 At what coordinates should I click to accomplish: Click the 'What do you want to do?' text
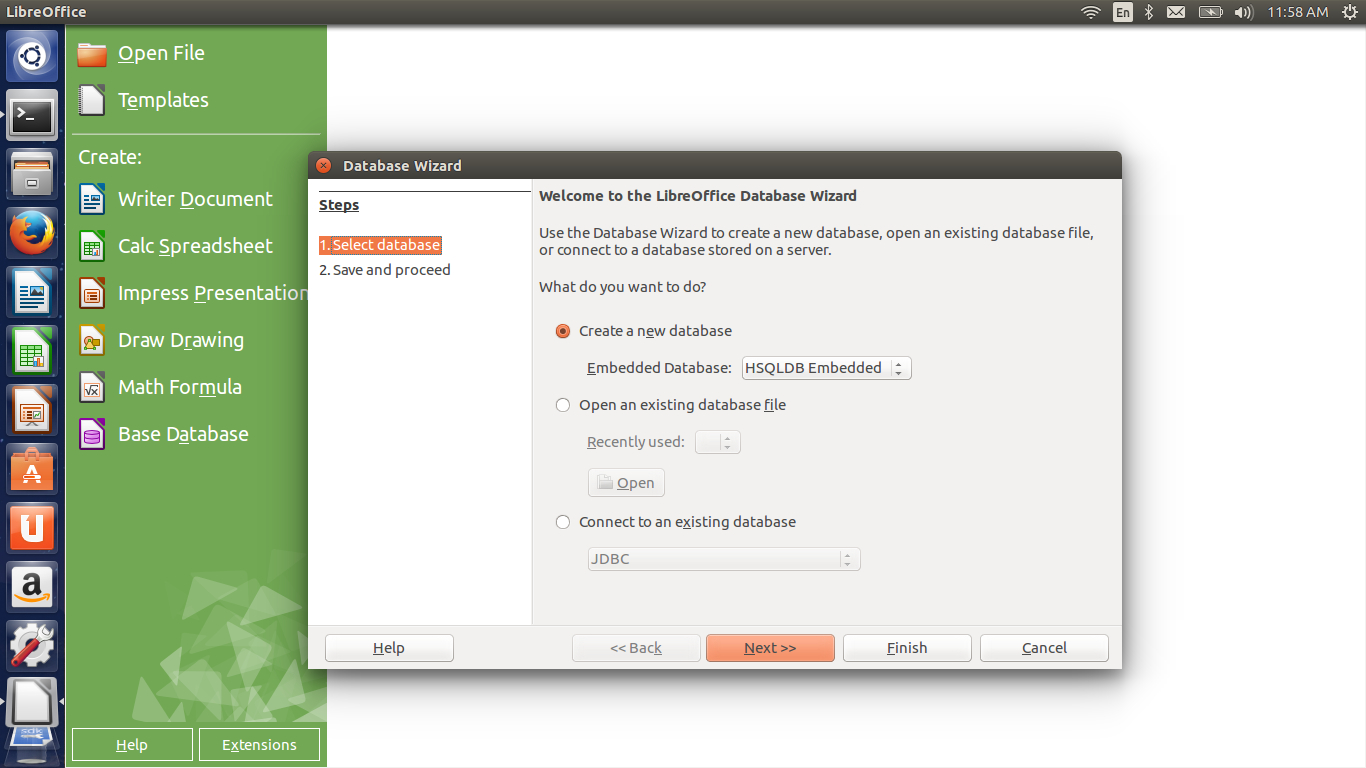coord(623,287)
